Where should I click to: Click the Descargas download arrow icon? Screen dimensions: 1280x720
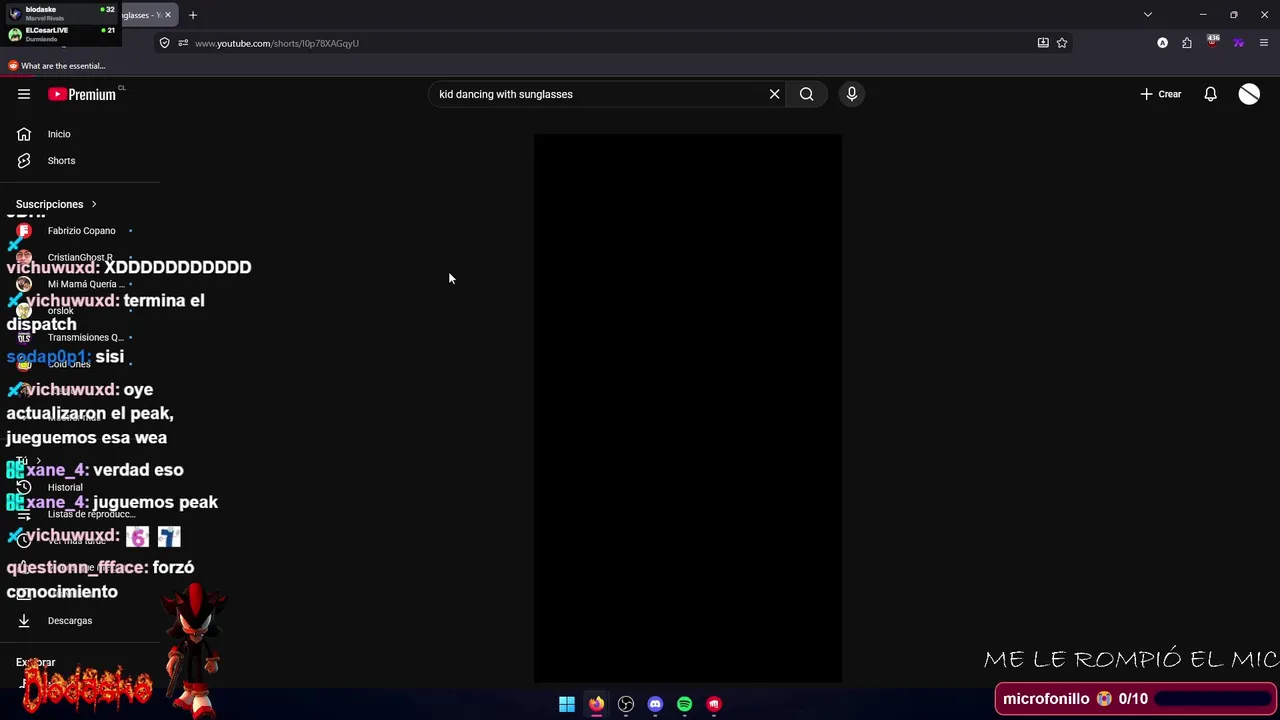[x=24, y=621]
